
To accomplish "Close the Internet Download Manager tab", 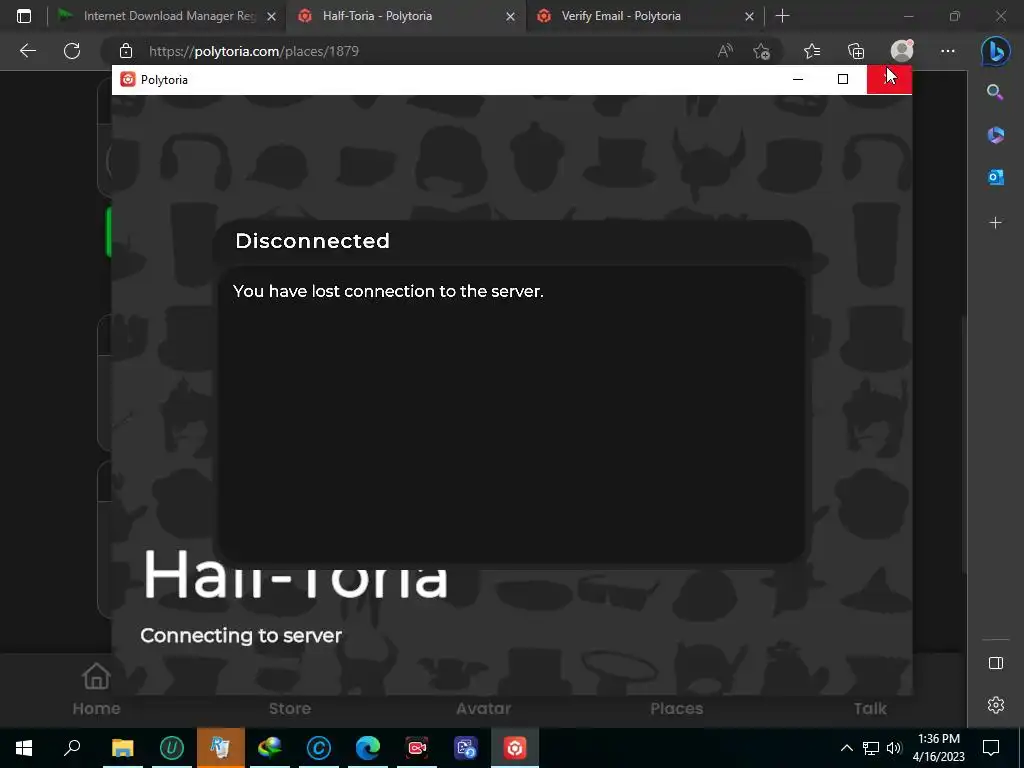I will point(272,17).
